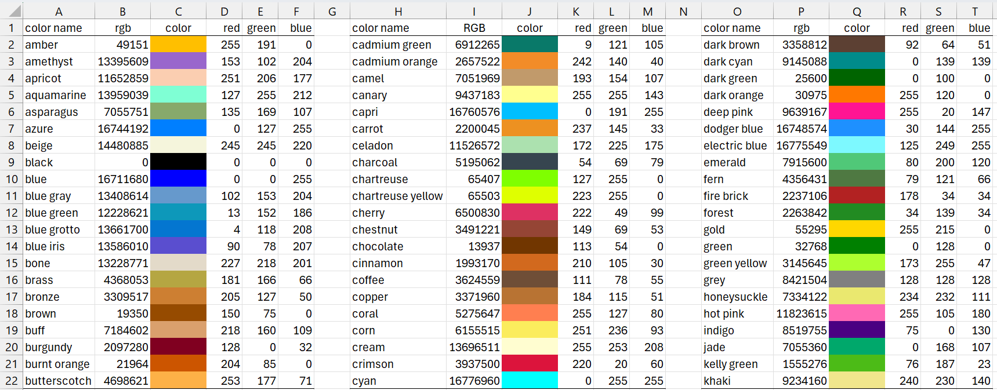Select RGB value 6912265
Viewport: 997px width, 390px height.
pos(474,45)
